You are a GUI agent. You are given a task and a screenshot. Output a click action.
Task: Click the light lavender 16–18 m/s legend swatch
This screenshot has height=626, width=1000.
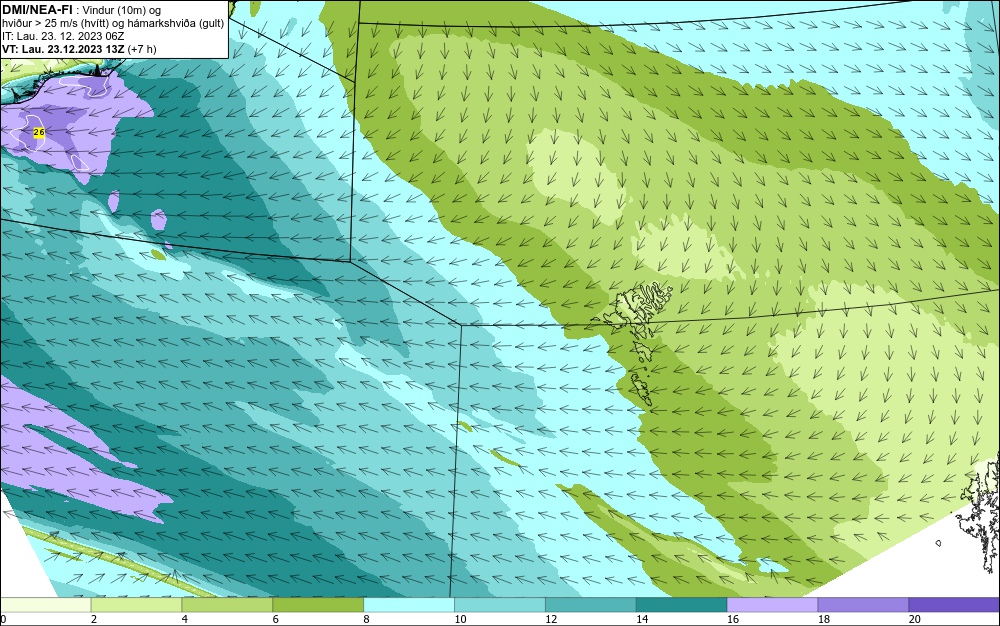point(772,605)
